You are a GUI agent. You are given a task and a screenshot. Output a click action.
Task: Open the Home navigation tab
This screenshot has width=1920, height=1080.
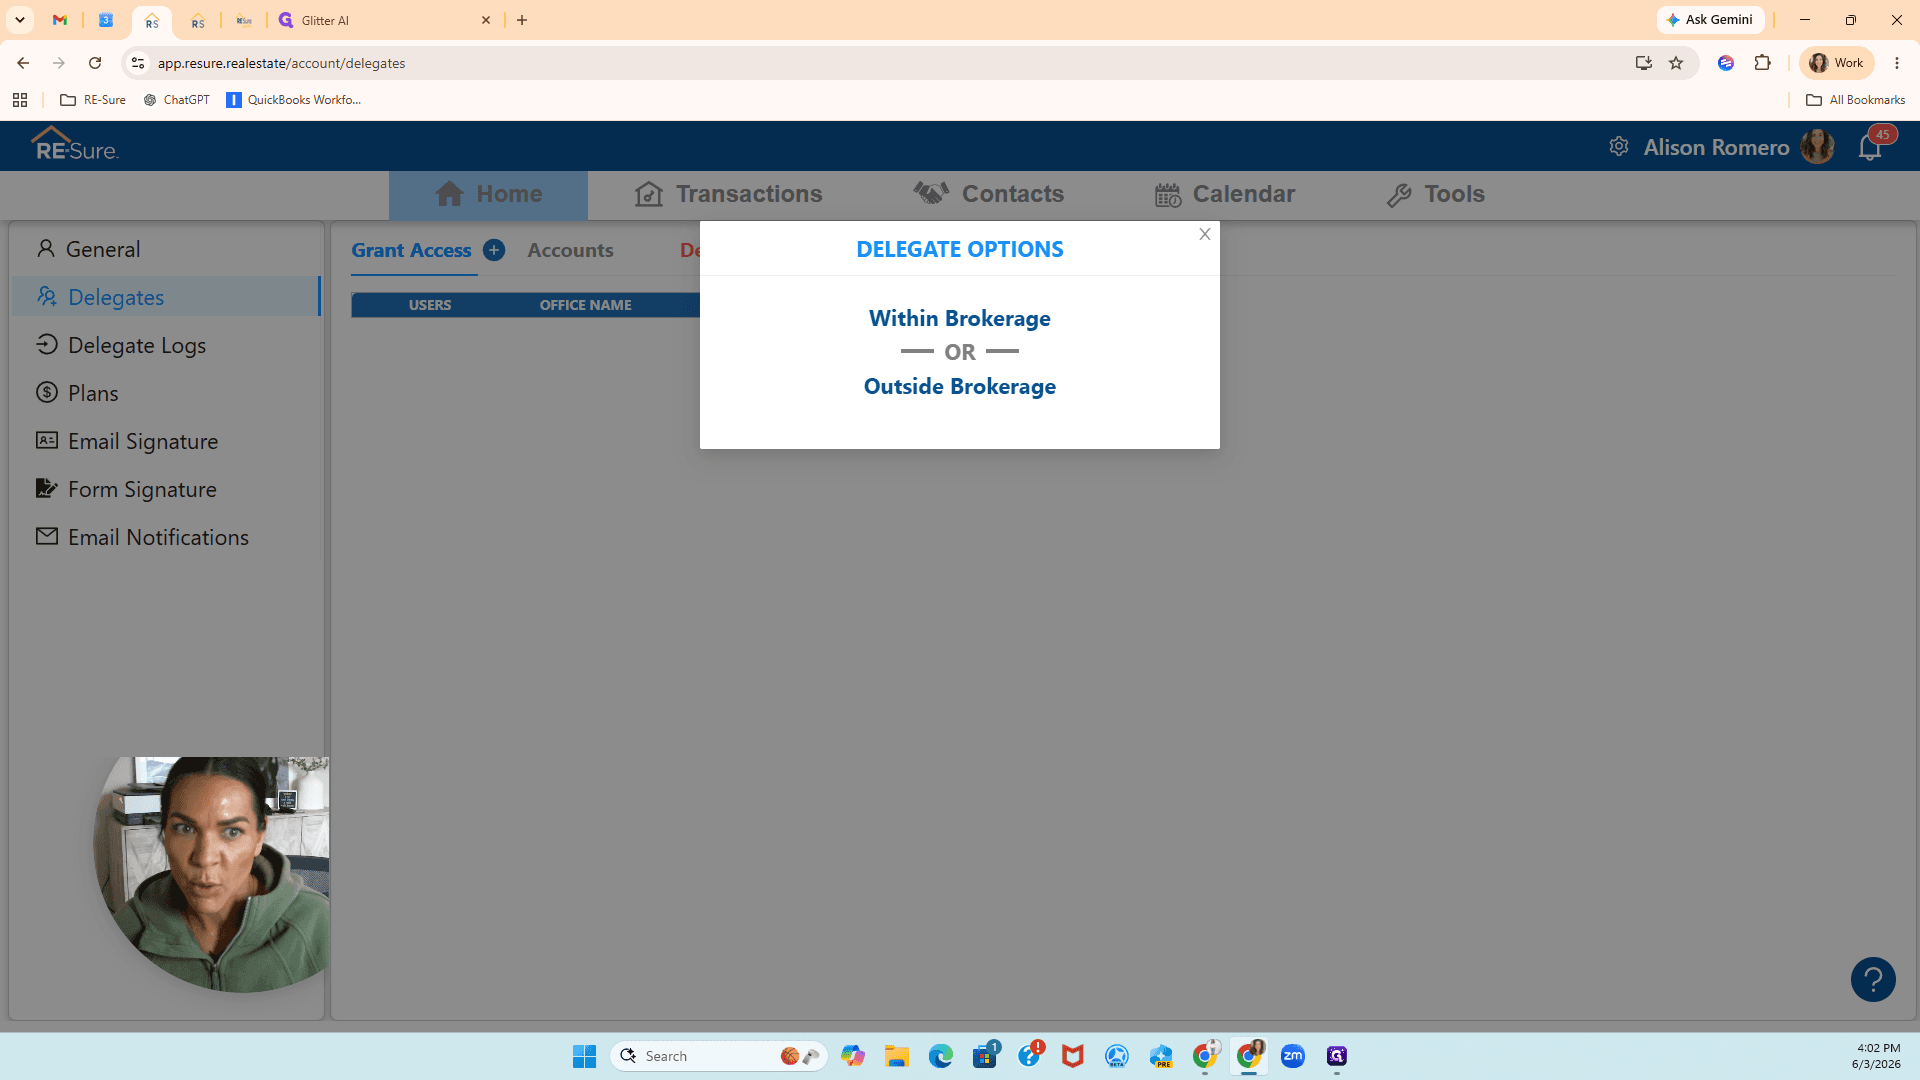pyautogui.click(x=488, y=194)
